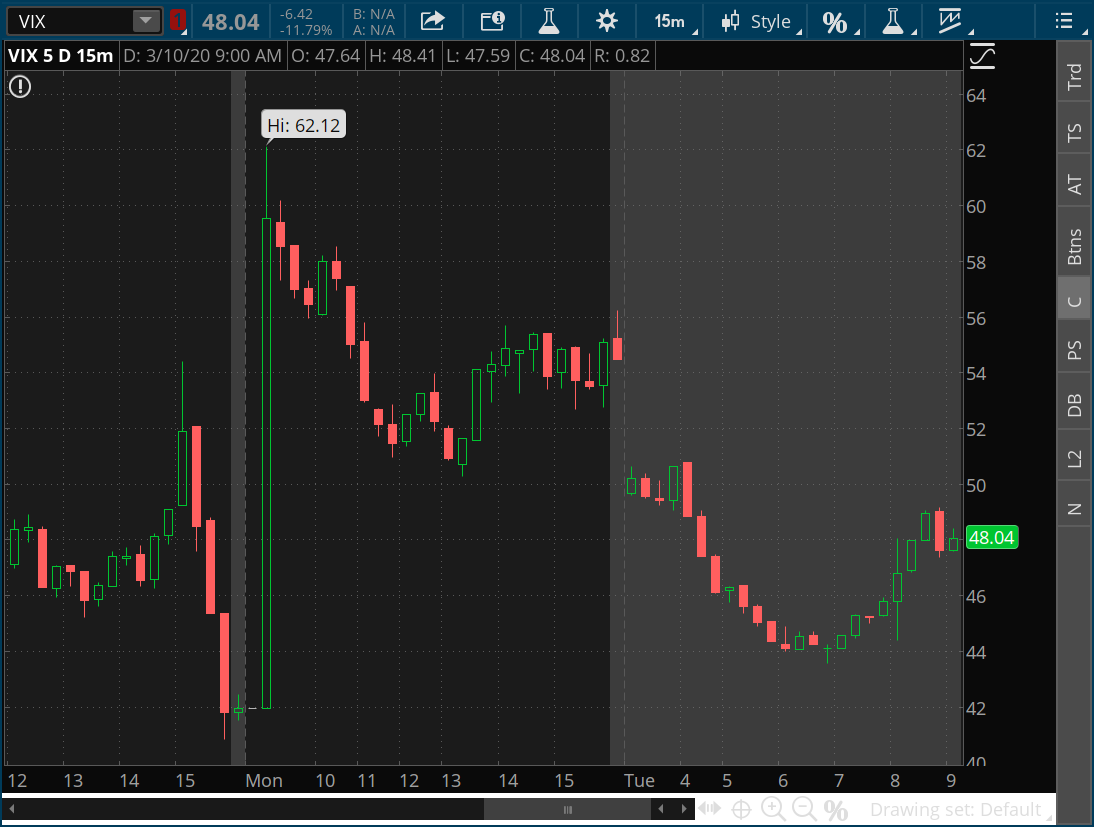Open the list options menu icon
1094x827 pixels.
[x=1063, y=21]
